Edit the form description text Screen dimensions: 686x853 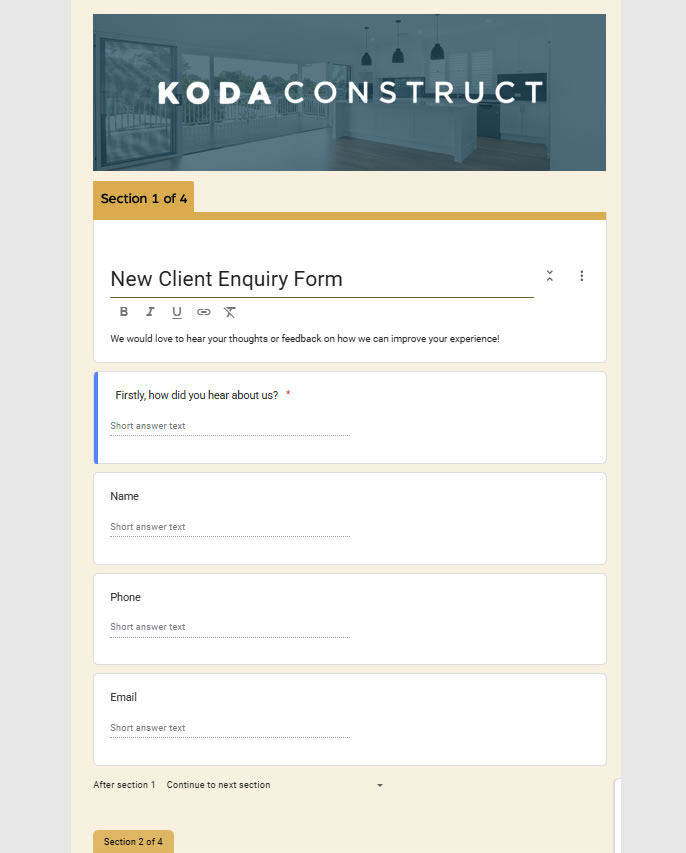(304, 338)
